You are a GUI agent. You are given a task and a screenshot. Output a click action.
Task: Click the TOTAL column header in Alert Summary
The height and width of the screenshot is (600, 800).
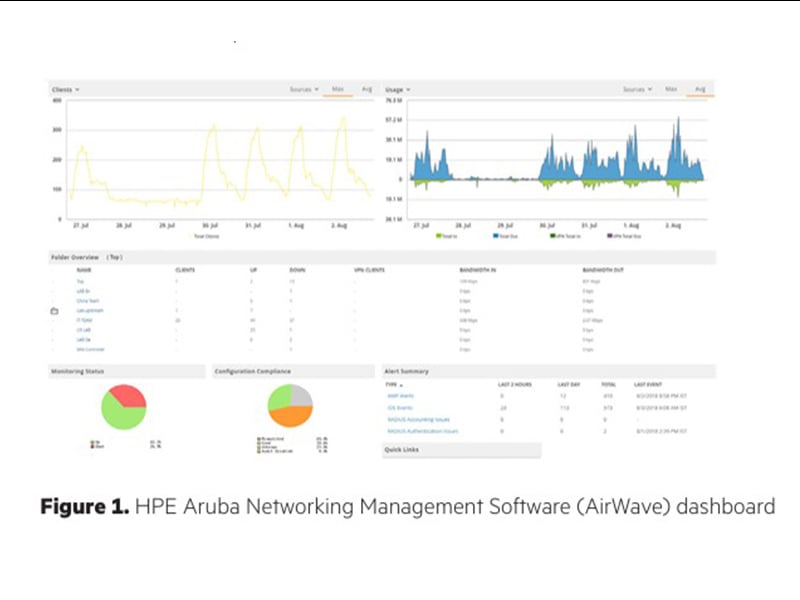[609, 385]
